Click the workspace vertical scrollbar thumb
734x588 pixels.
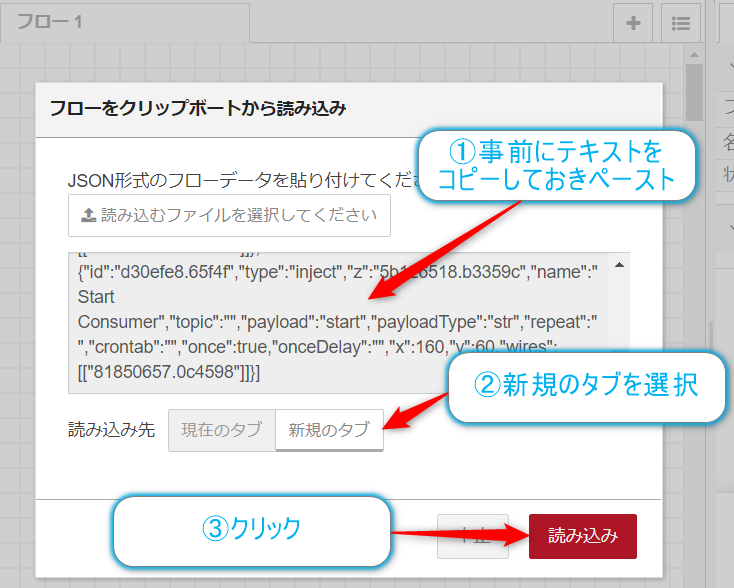694,92
